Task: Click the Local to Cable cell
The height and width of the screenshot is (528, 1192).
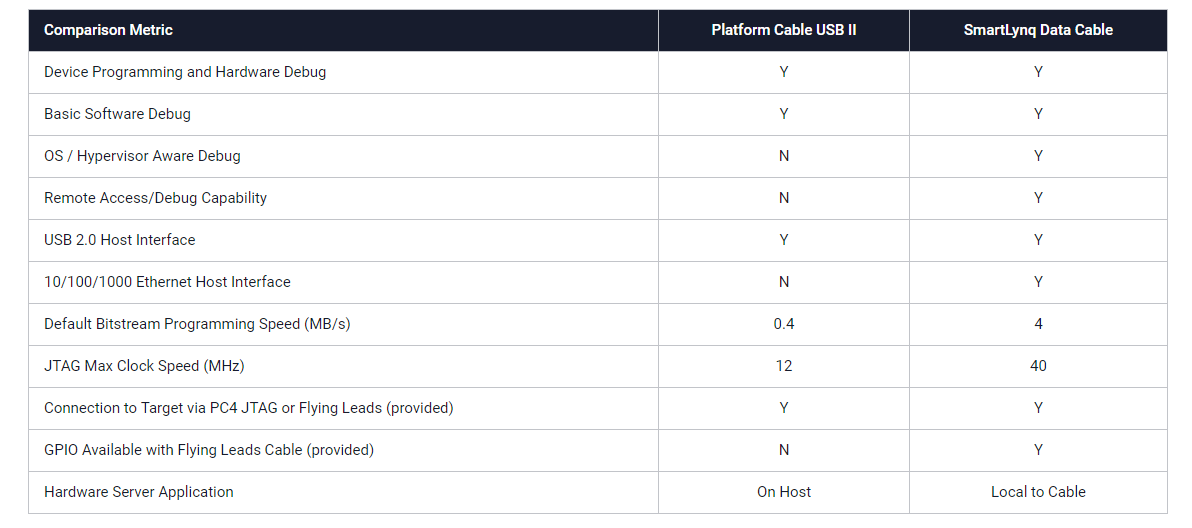Action: 1038,492
